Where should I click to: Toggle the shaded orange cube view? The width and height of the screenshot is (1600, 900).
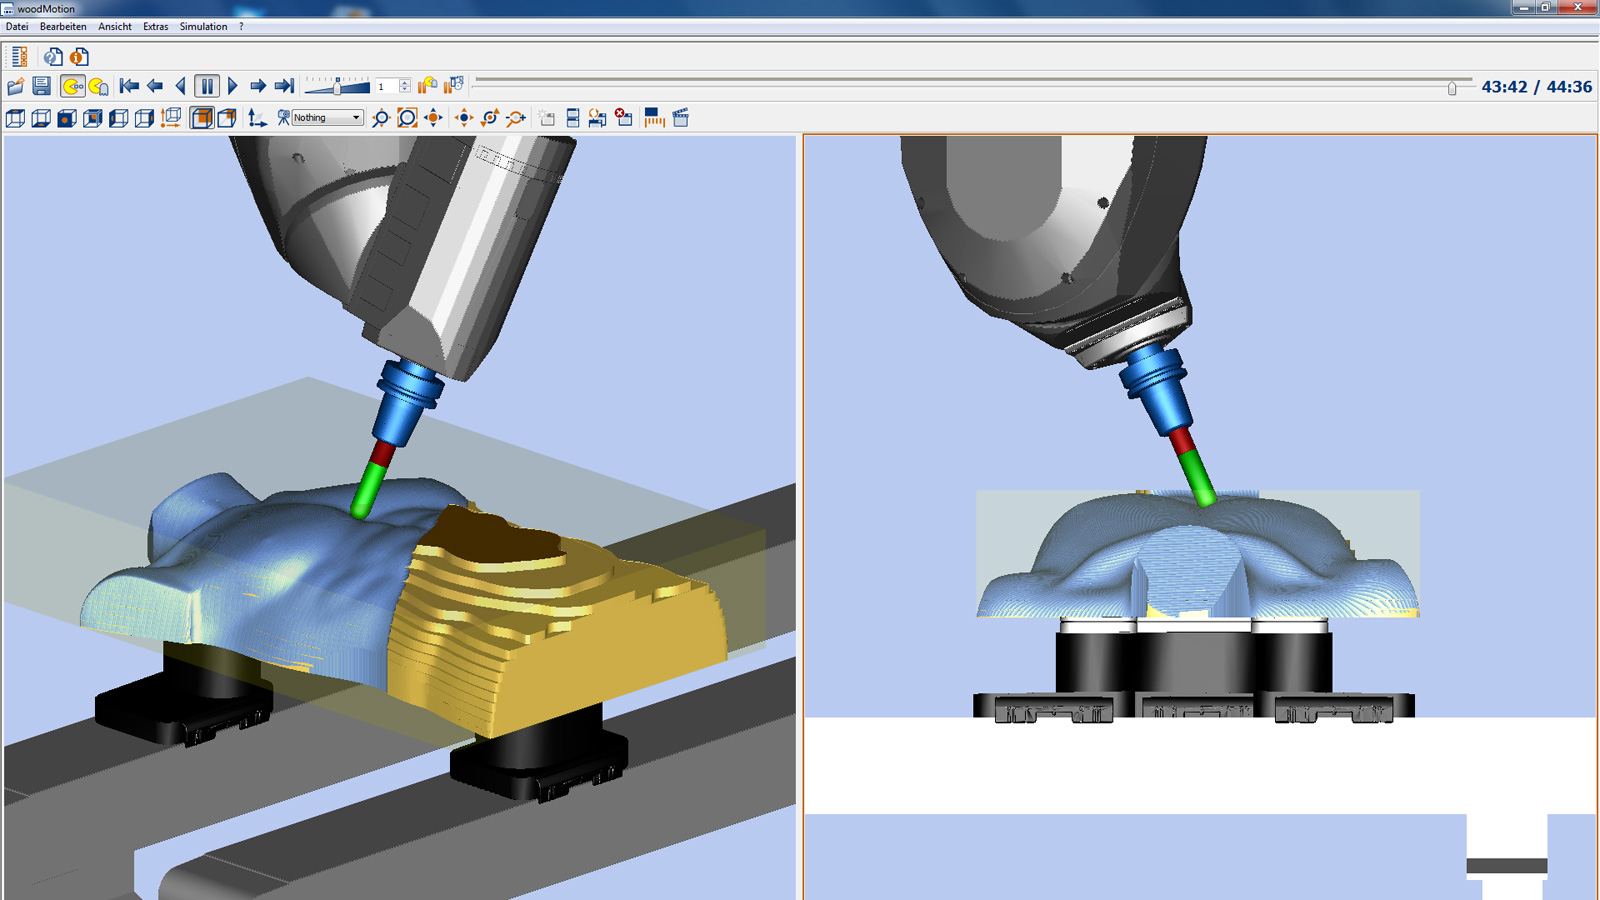pyautogui.click(x=201, y=118)
